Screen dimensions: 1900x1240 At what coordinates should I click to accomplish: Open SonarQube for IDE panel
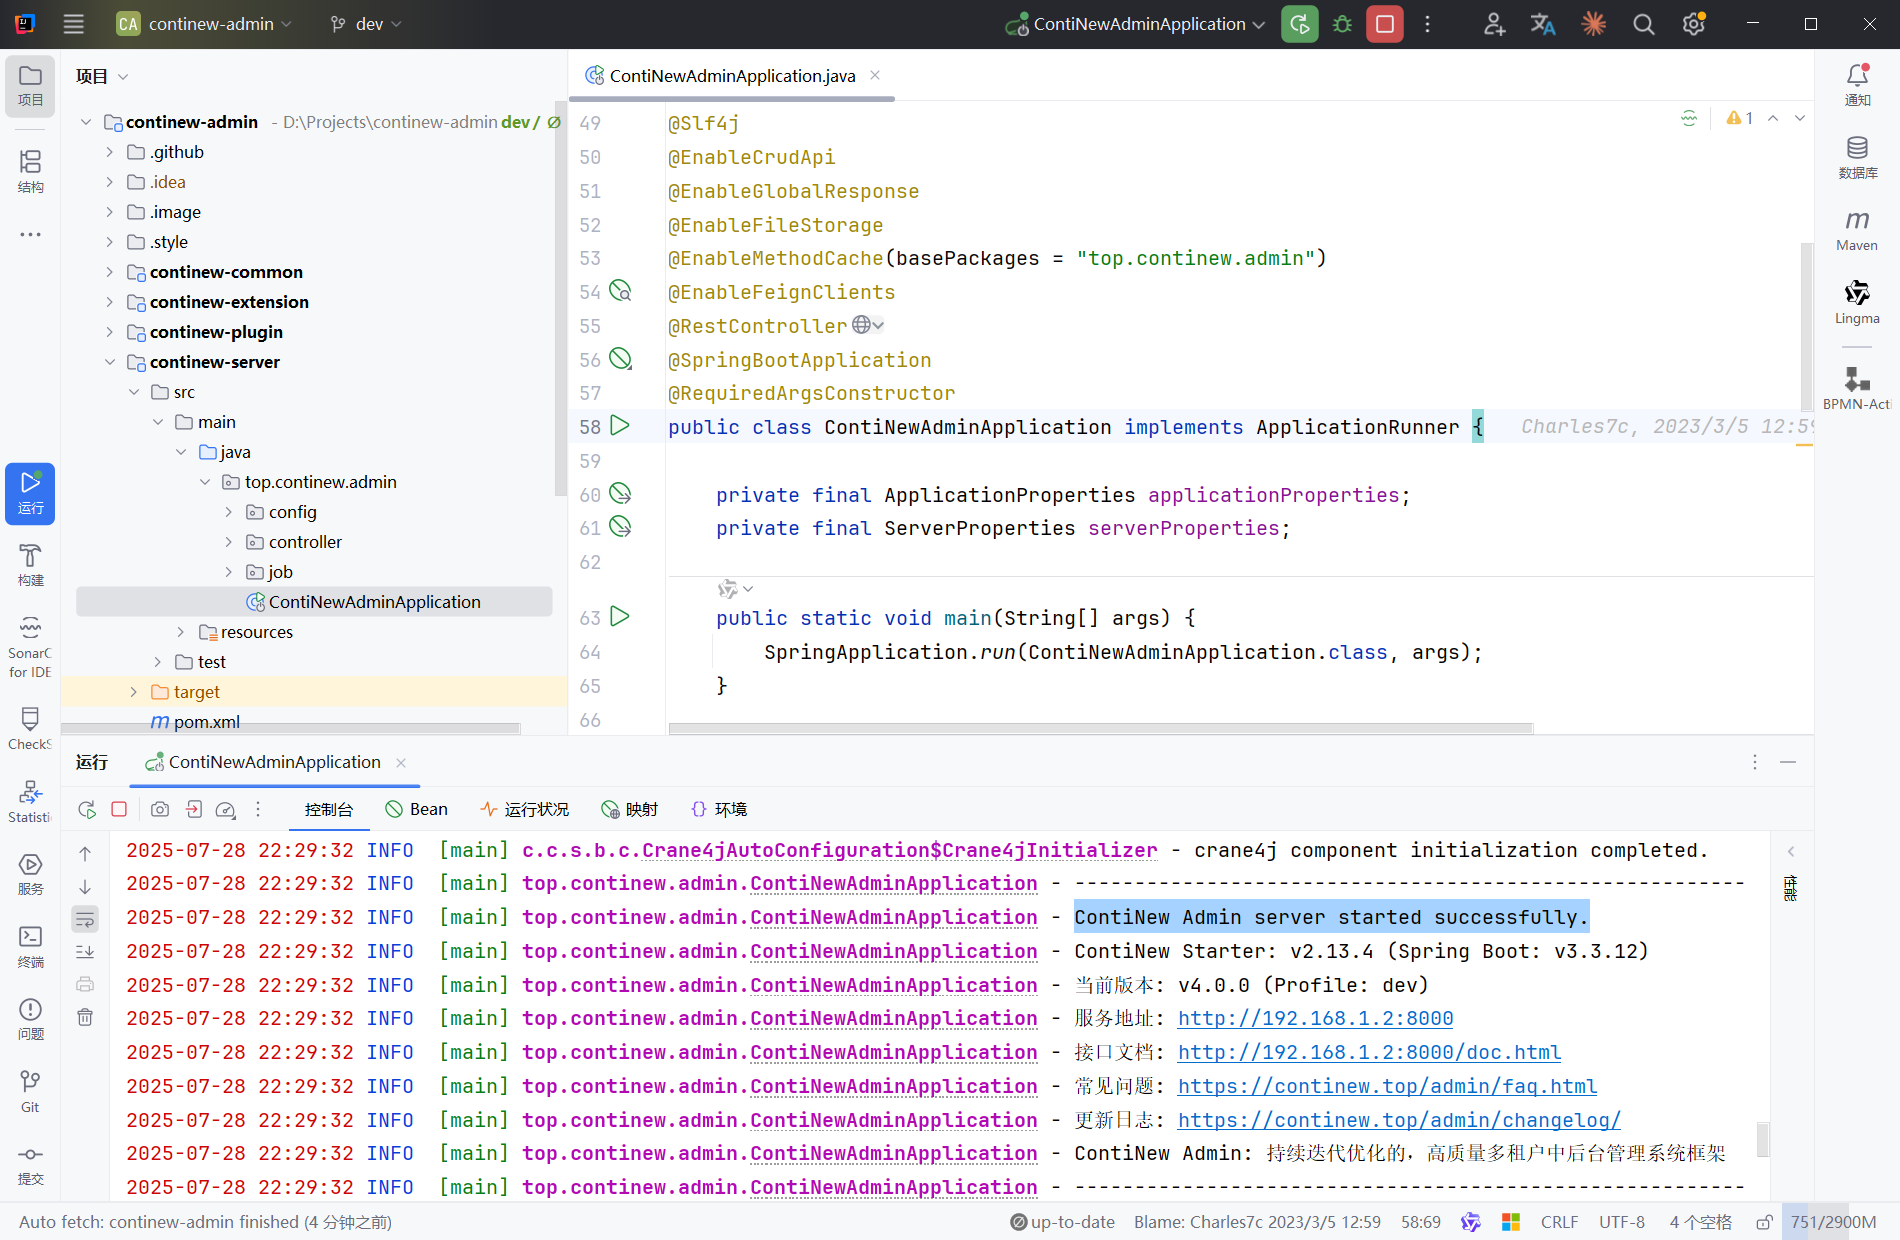coord(30,647)
